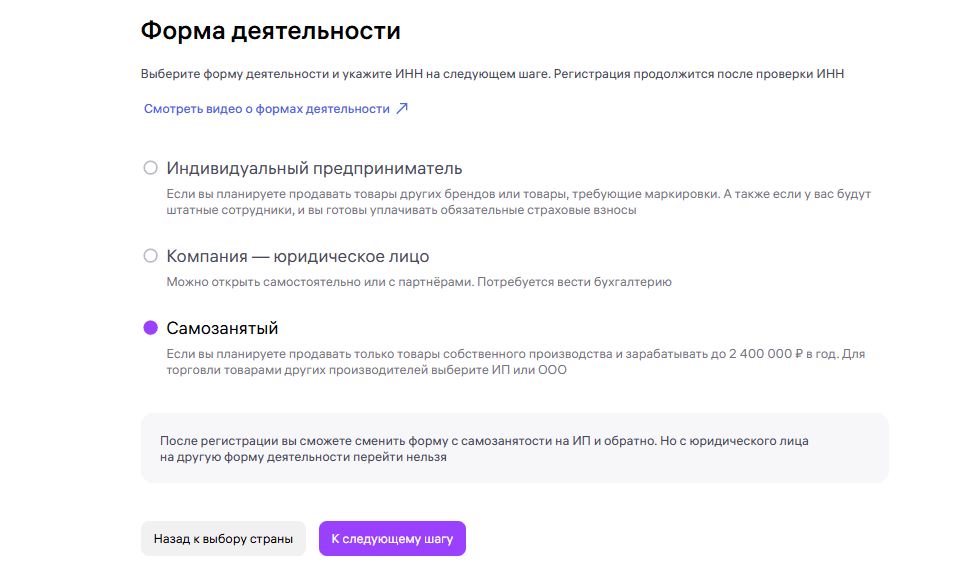Click the description about штатные сотрудники

pos(518,202)
